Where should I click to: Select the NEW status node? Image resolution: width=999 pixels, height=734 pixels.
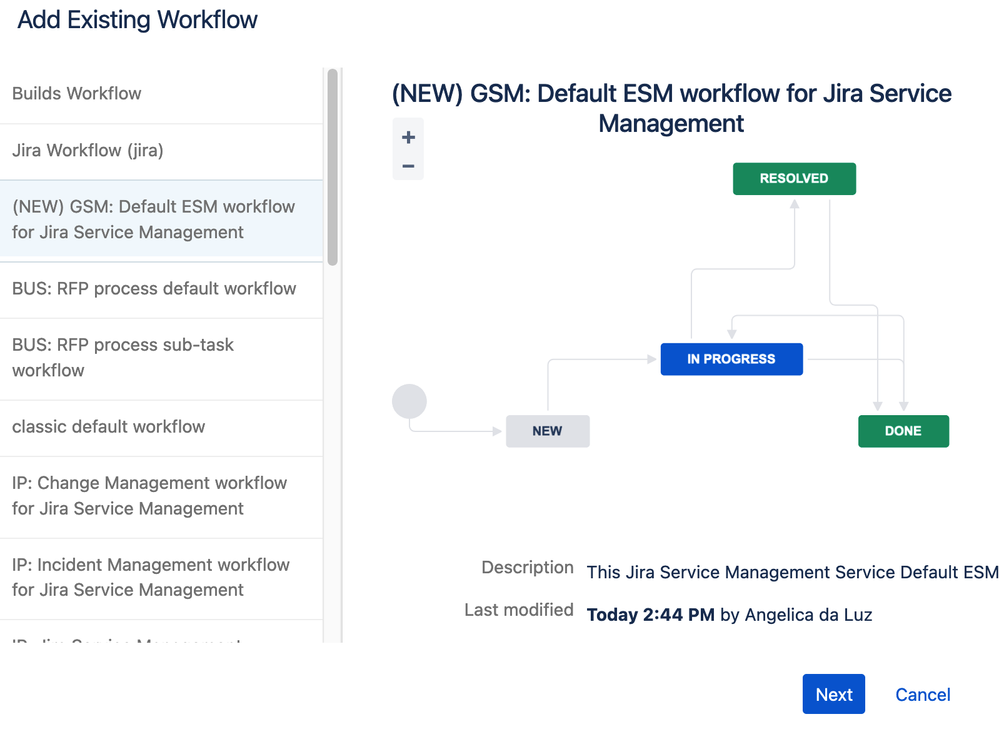point(547,431)
